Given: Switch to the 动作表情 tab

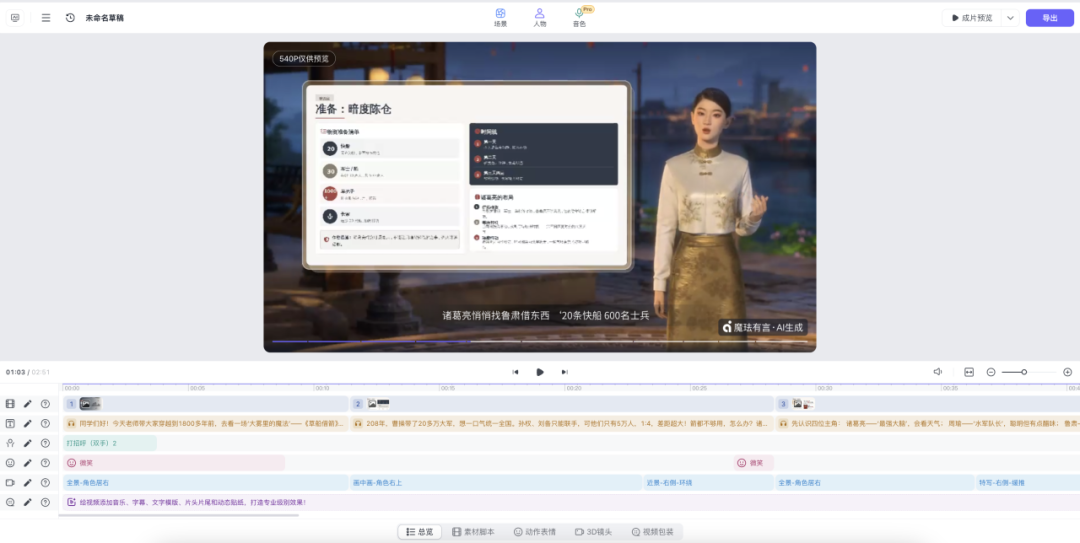Looking at the screenshot, I should tap(534, 532).
